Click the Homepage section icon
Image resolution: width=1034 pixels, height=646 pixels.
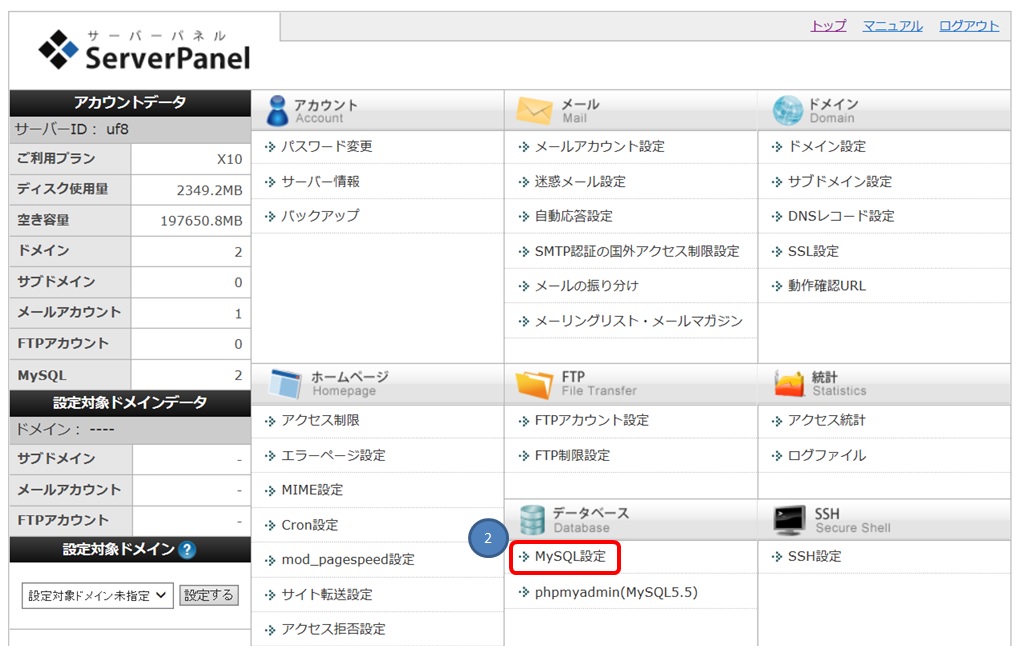286,382
